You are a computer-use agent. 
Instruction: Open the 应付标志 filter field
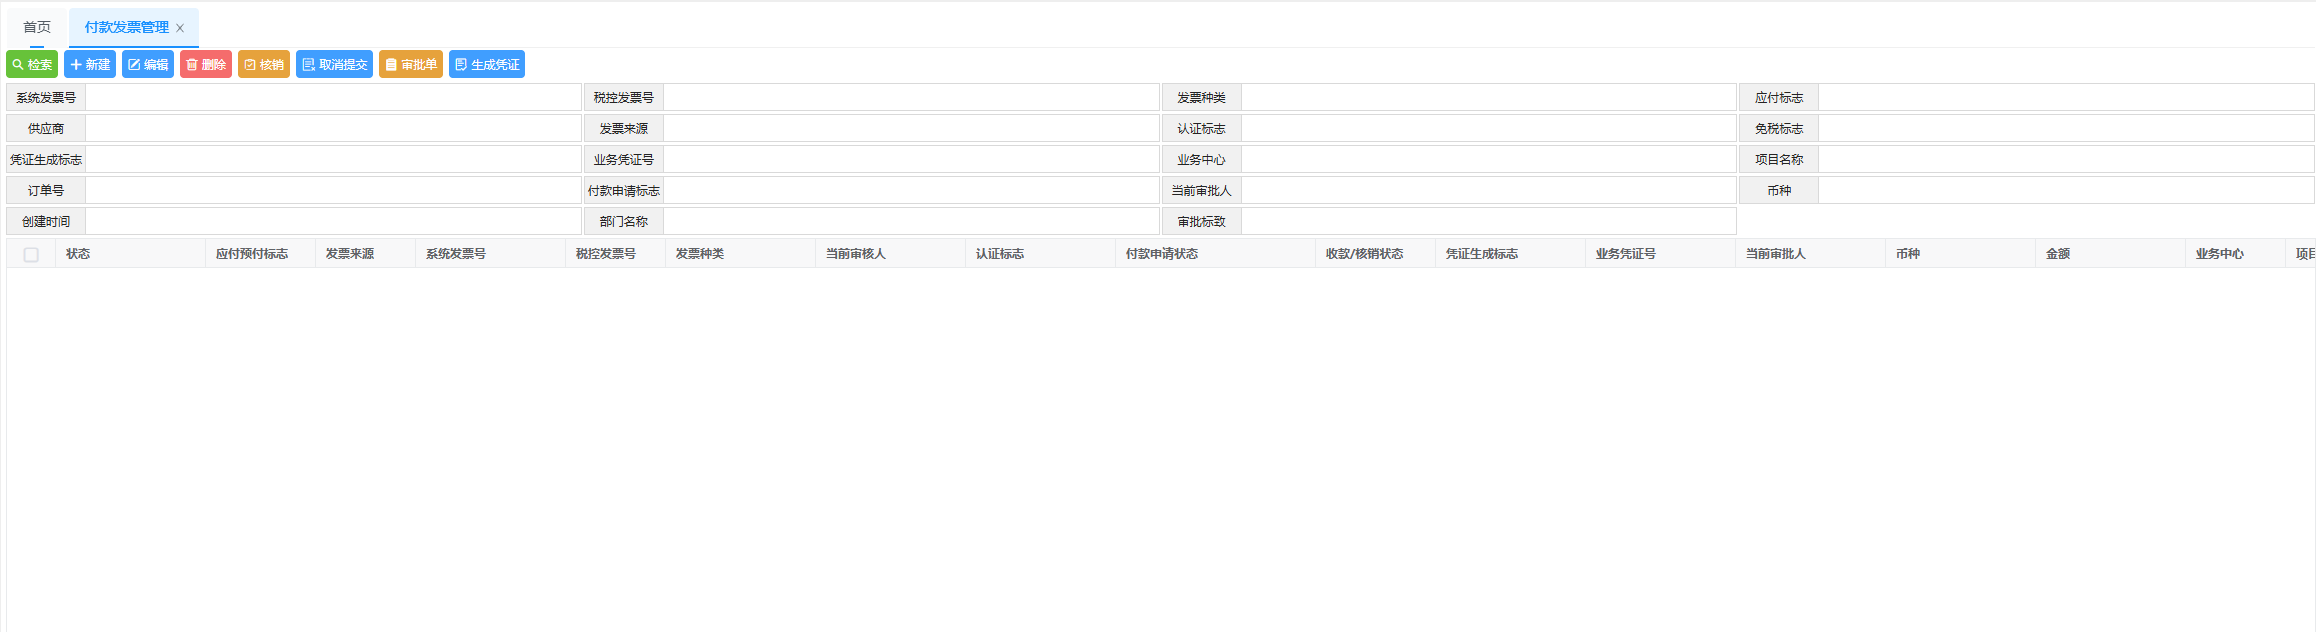point(2065,98)
